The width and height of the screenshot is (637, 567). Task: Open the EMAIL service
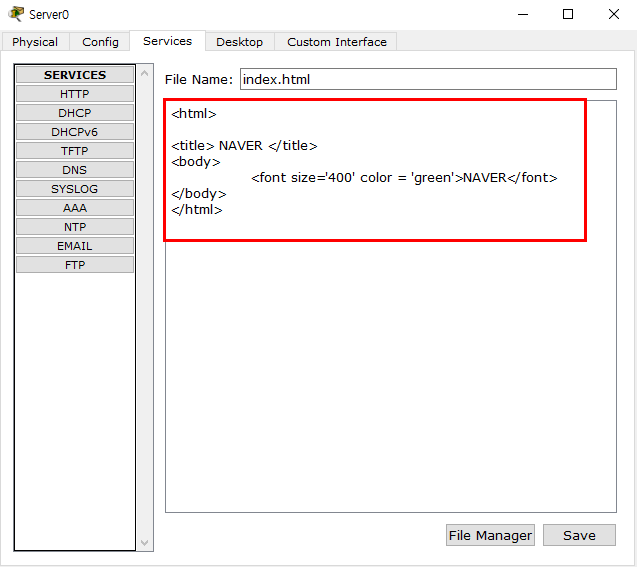click(x=75, y=246)
